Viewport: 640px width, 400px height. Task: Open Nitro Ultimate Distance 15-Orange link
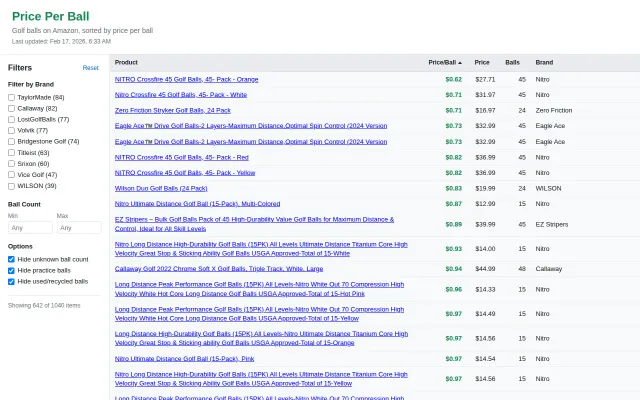(x=261, y=338)
